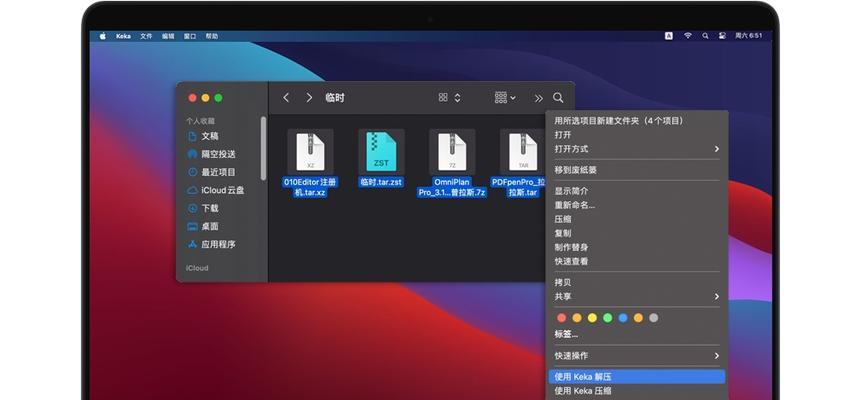861x400 pixels.
Task: Apply the yellow tag color
Action: pyautogui.click(x=592, y=318)
